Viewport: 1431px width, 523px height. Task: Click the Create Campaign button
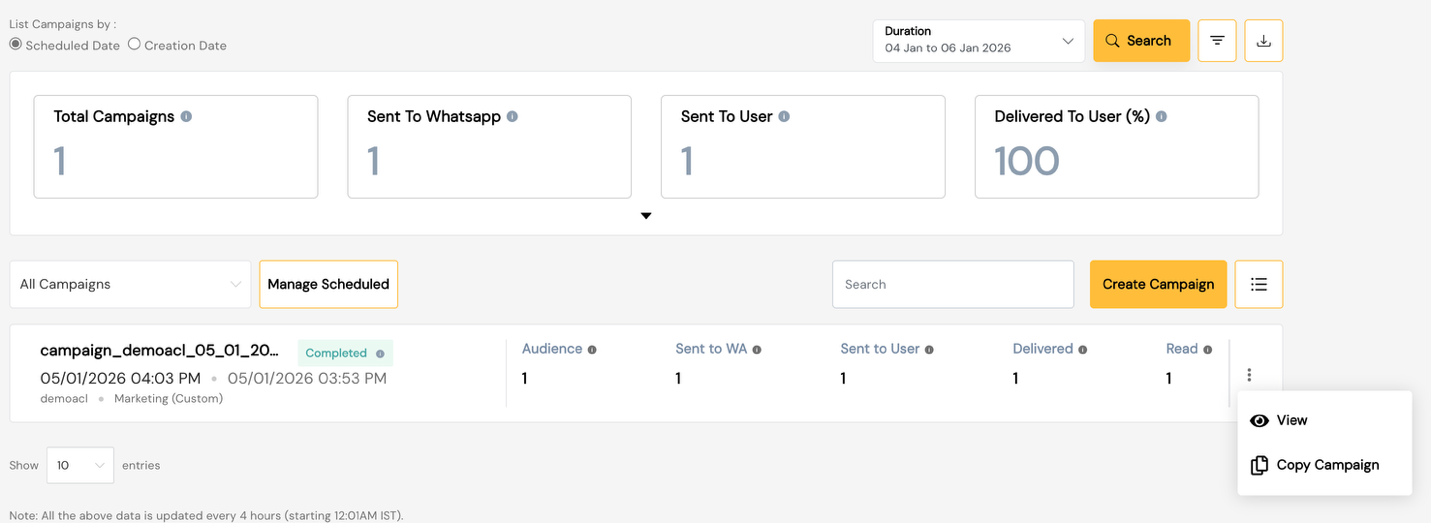tap(1158, 284)
